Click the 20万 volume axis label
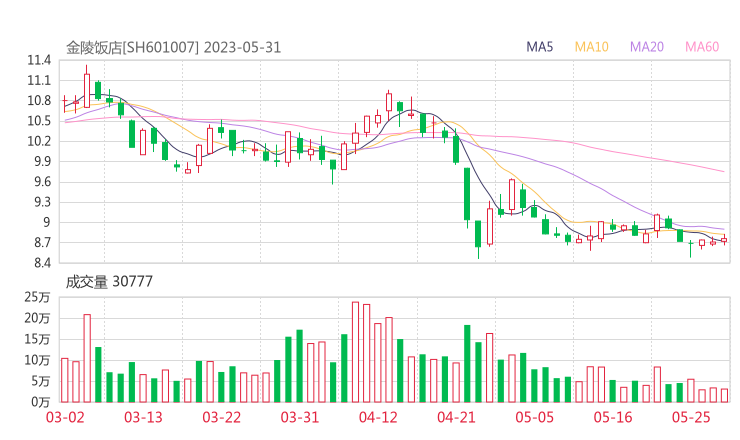This screenshot has height=440, width=740. coord(37,319)
